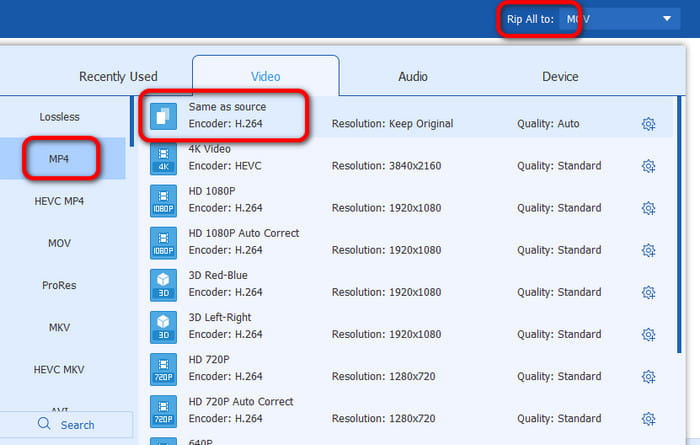Viewport: 700px width, 445px height.
Task: Click the magnifier search icon
Action: point(44,424)
